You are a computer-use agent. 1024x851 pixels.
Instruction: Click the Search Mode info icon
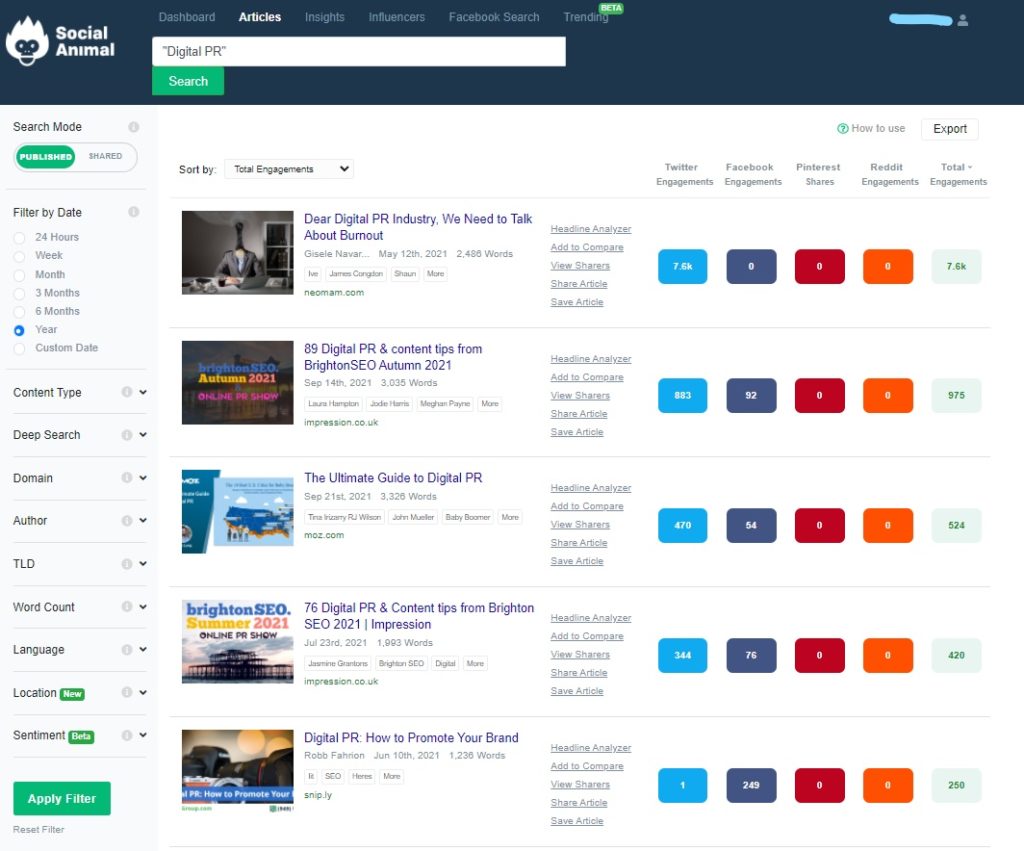point(133,127)
